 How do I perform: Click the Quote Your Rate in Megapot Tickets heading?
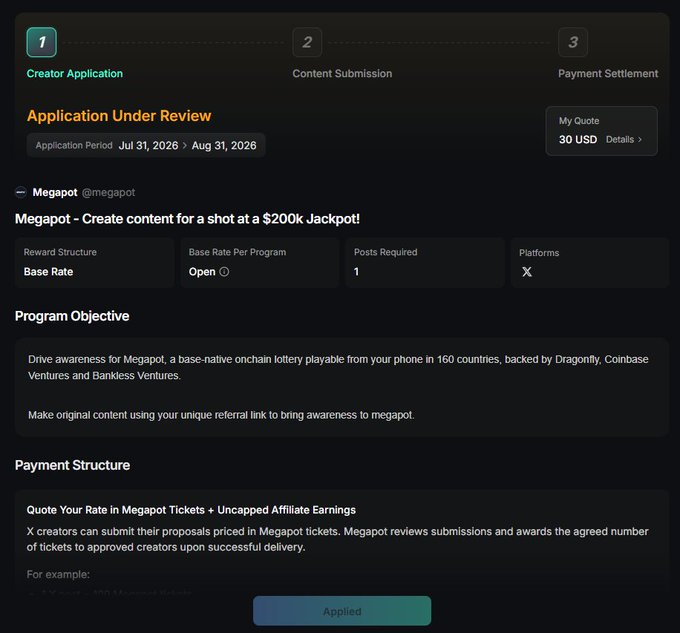[x=191, y=510]
